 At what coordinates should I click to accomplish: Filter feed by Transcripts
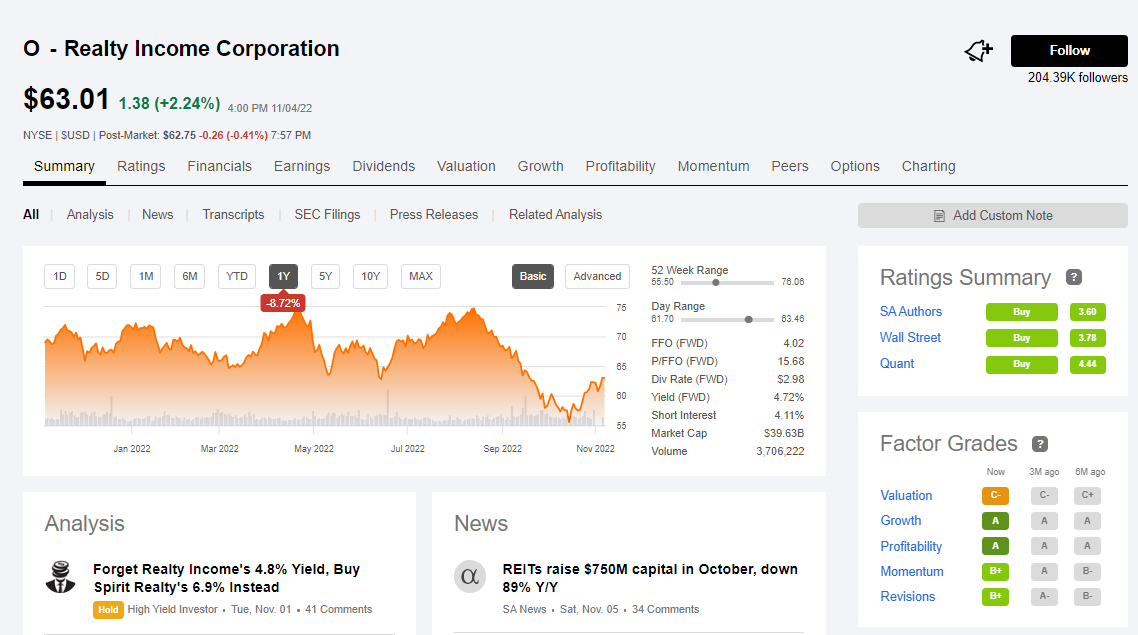click(x=233, y=215)
